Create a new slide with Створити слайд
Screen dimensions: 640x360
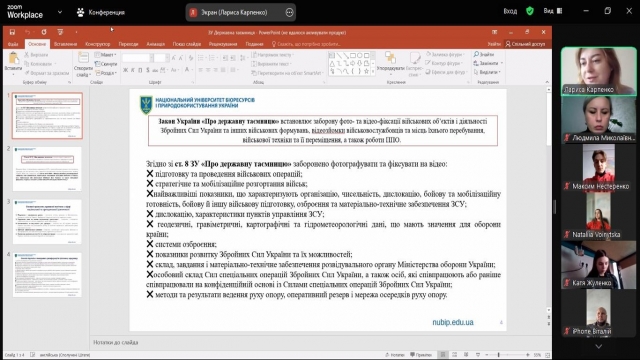(83, 64)
